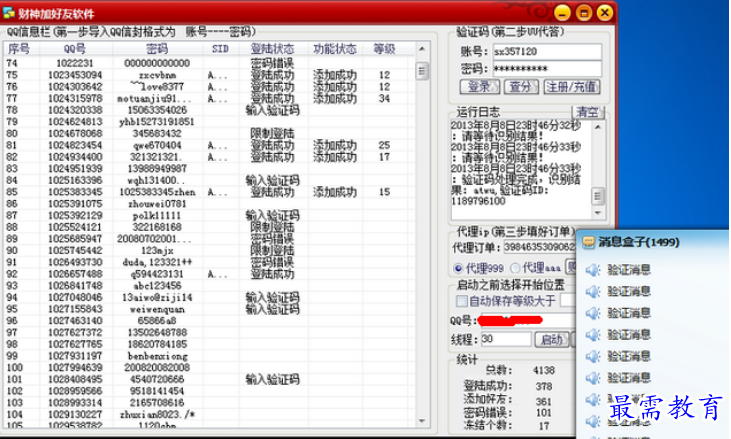
Task: Click the run log scrollbar thumb
Action: (x=598, y=196)
